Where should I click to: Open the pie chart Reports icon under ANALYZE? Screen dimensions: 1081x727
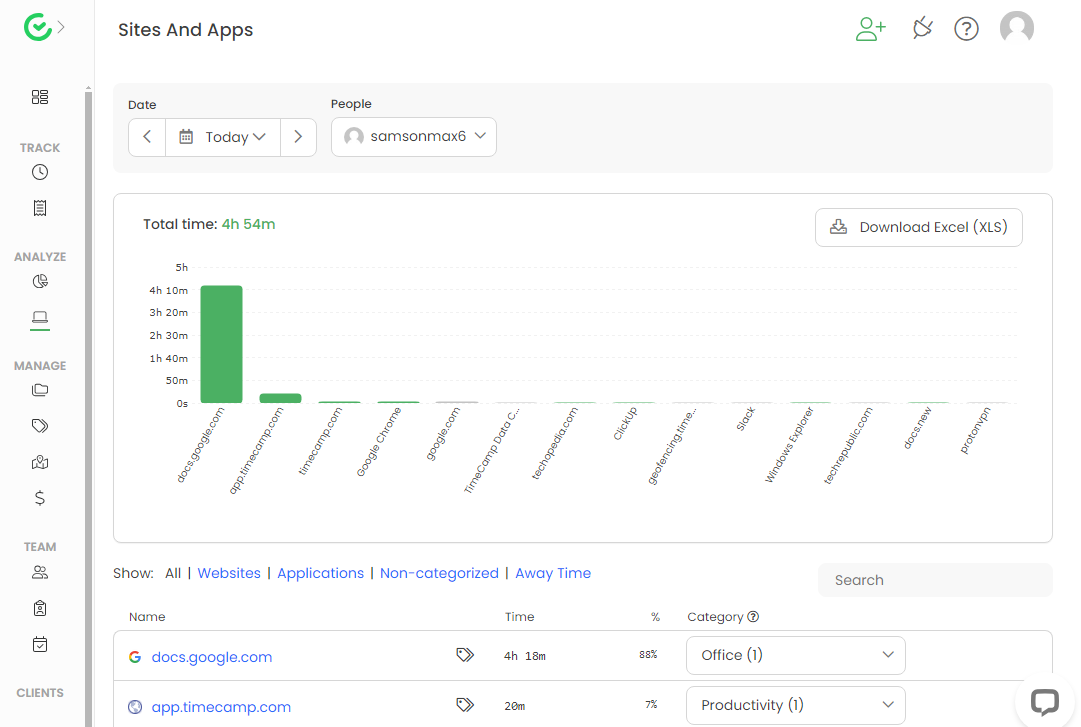pyautogui.click(x=40, y=281)
